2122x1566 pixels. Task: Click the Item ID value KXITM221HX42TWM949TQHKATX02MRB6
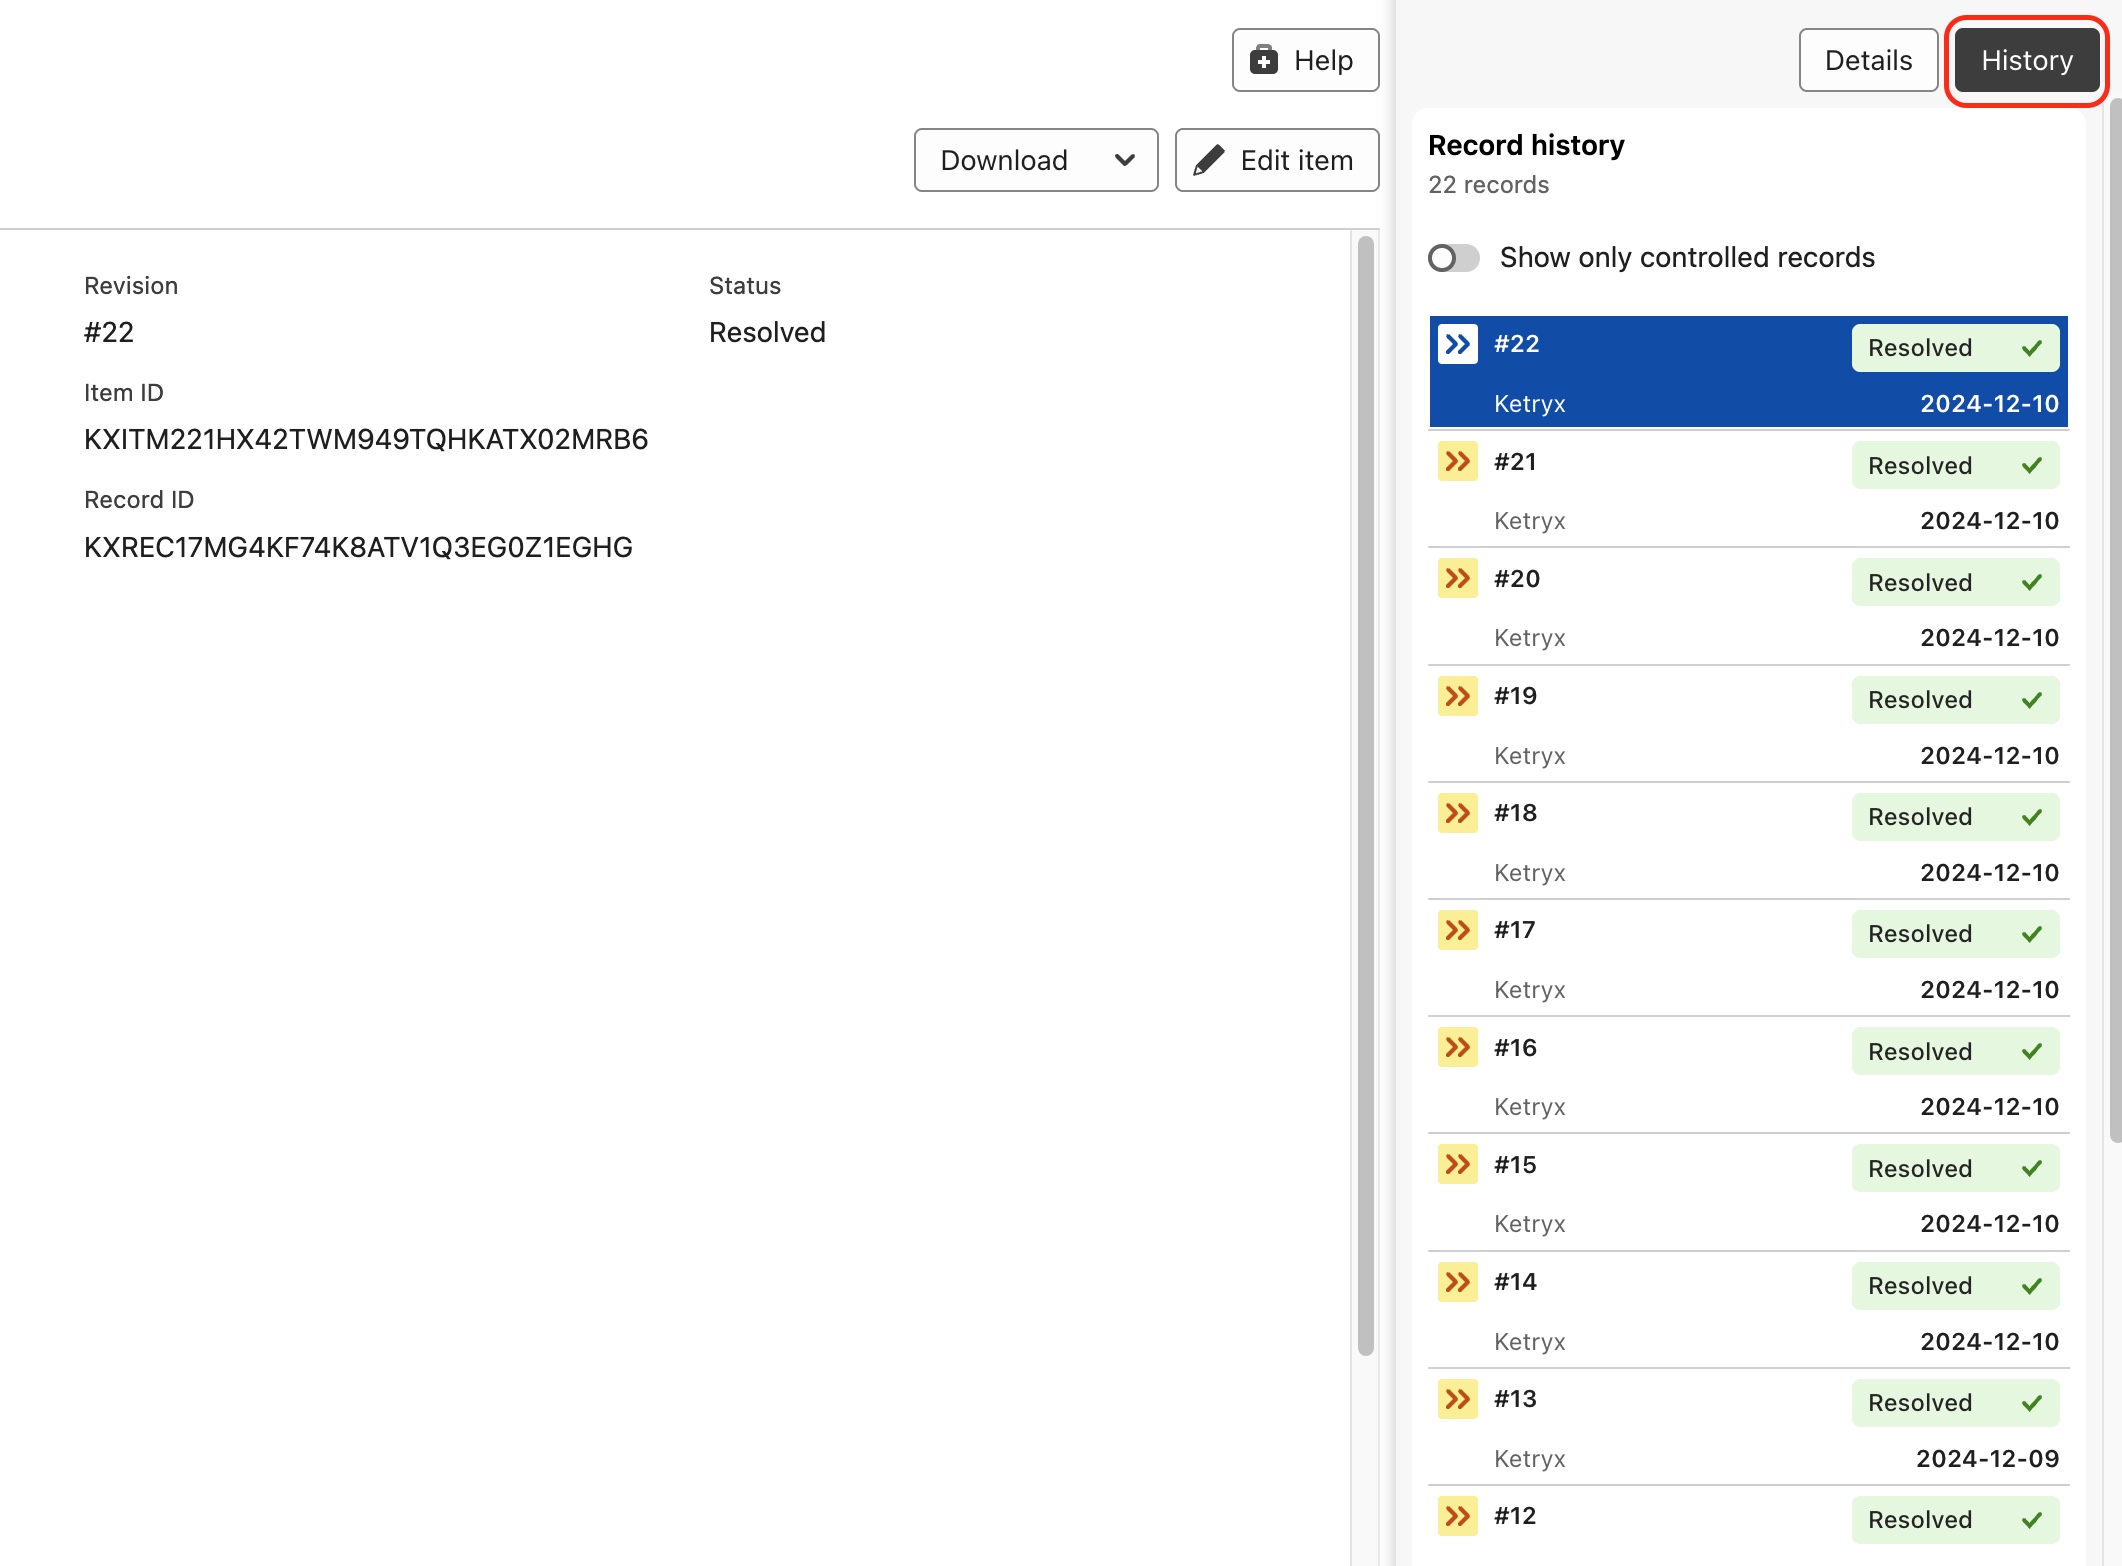[366, 440]
